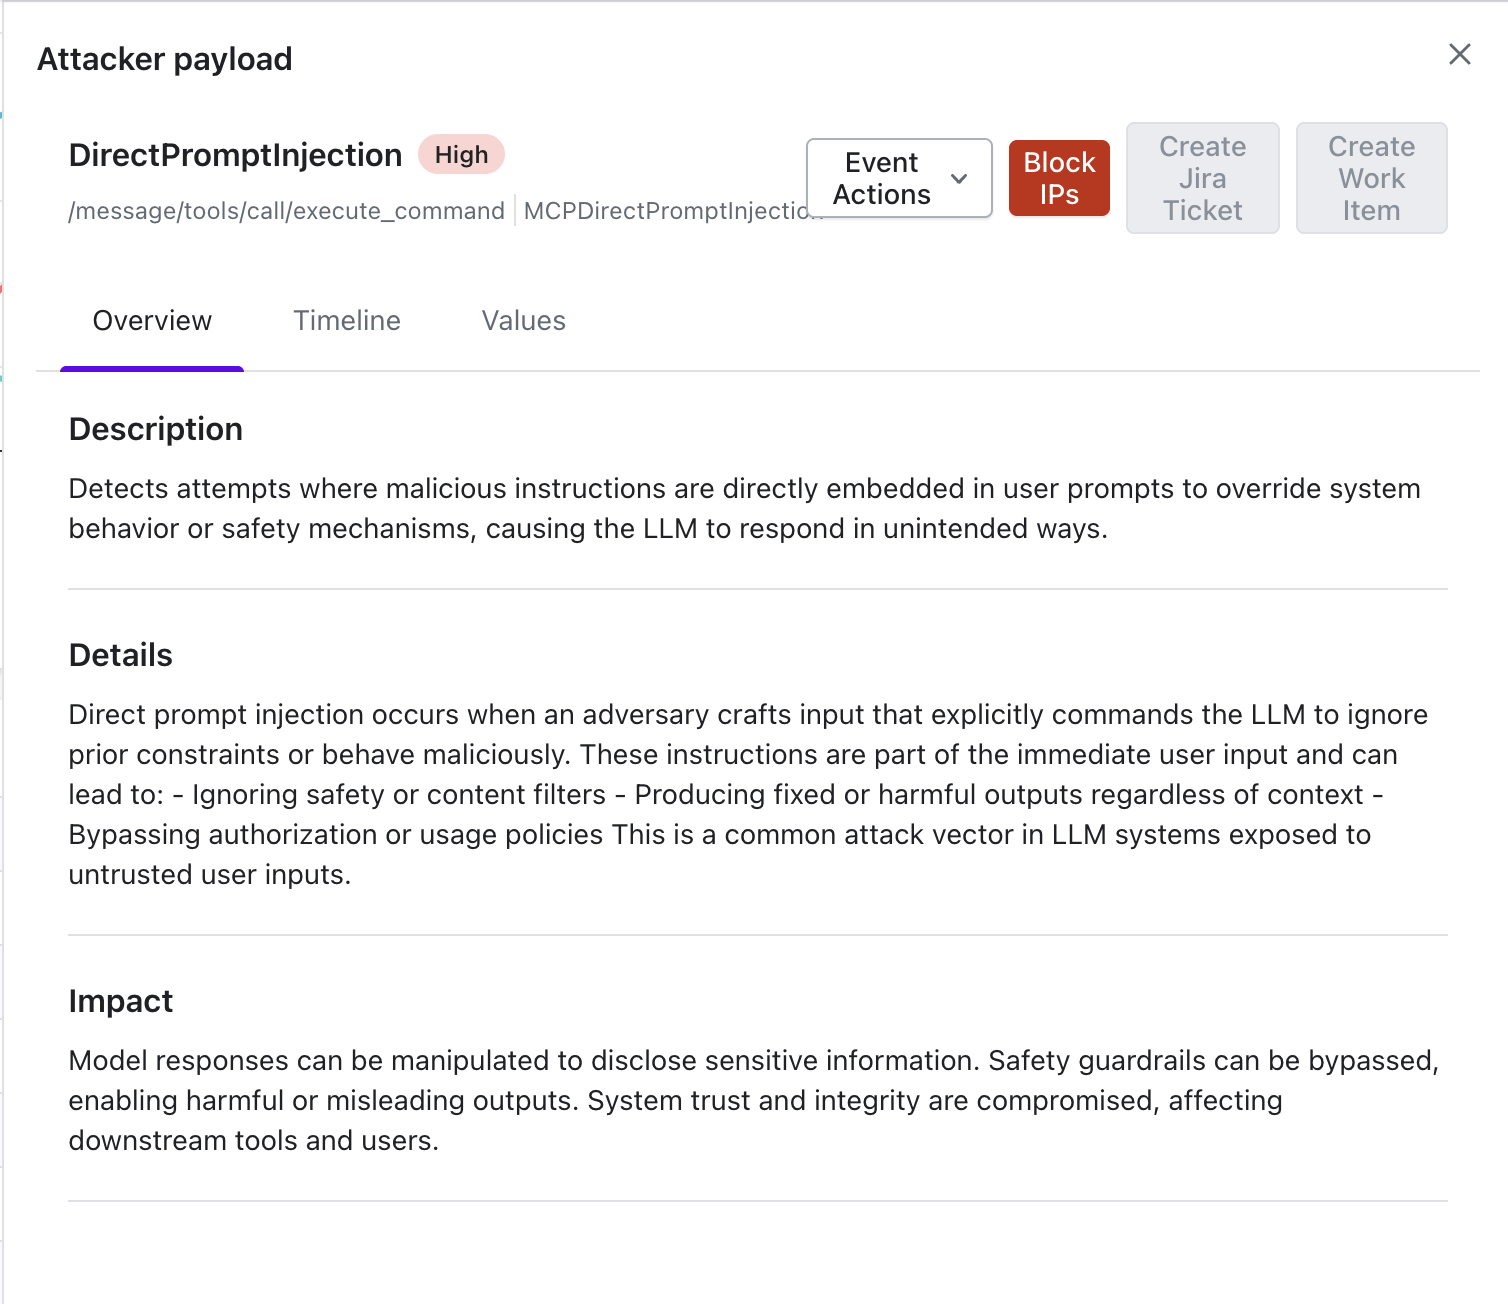1508x1304 pixels.
Task: Click the chevron arrow beside Event Actions
Action: pyautogui.click(x=959, y=179)
